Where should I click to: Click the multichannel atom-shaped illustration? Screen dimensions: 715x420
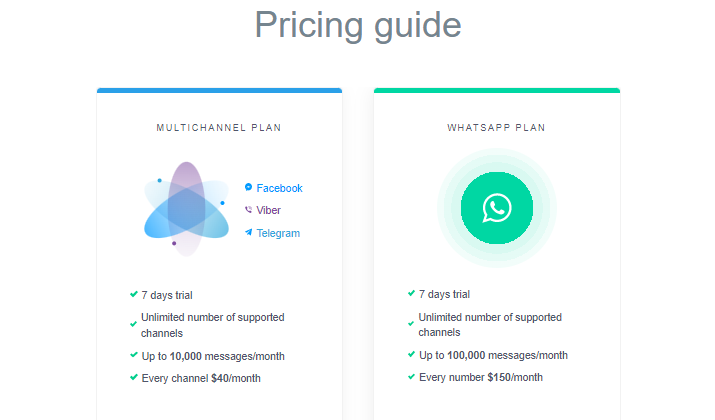coord(187,209)
